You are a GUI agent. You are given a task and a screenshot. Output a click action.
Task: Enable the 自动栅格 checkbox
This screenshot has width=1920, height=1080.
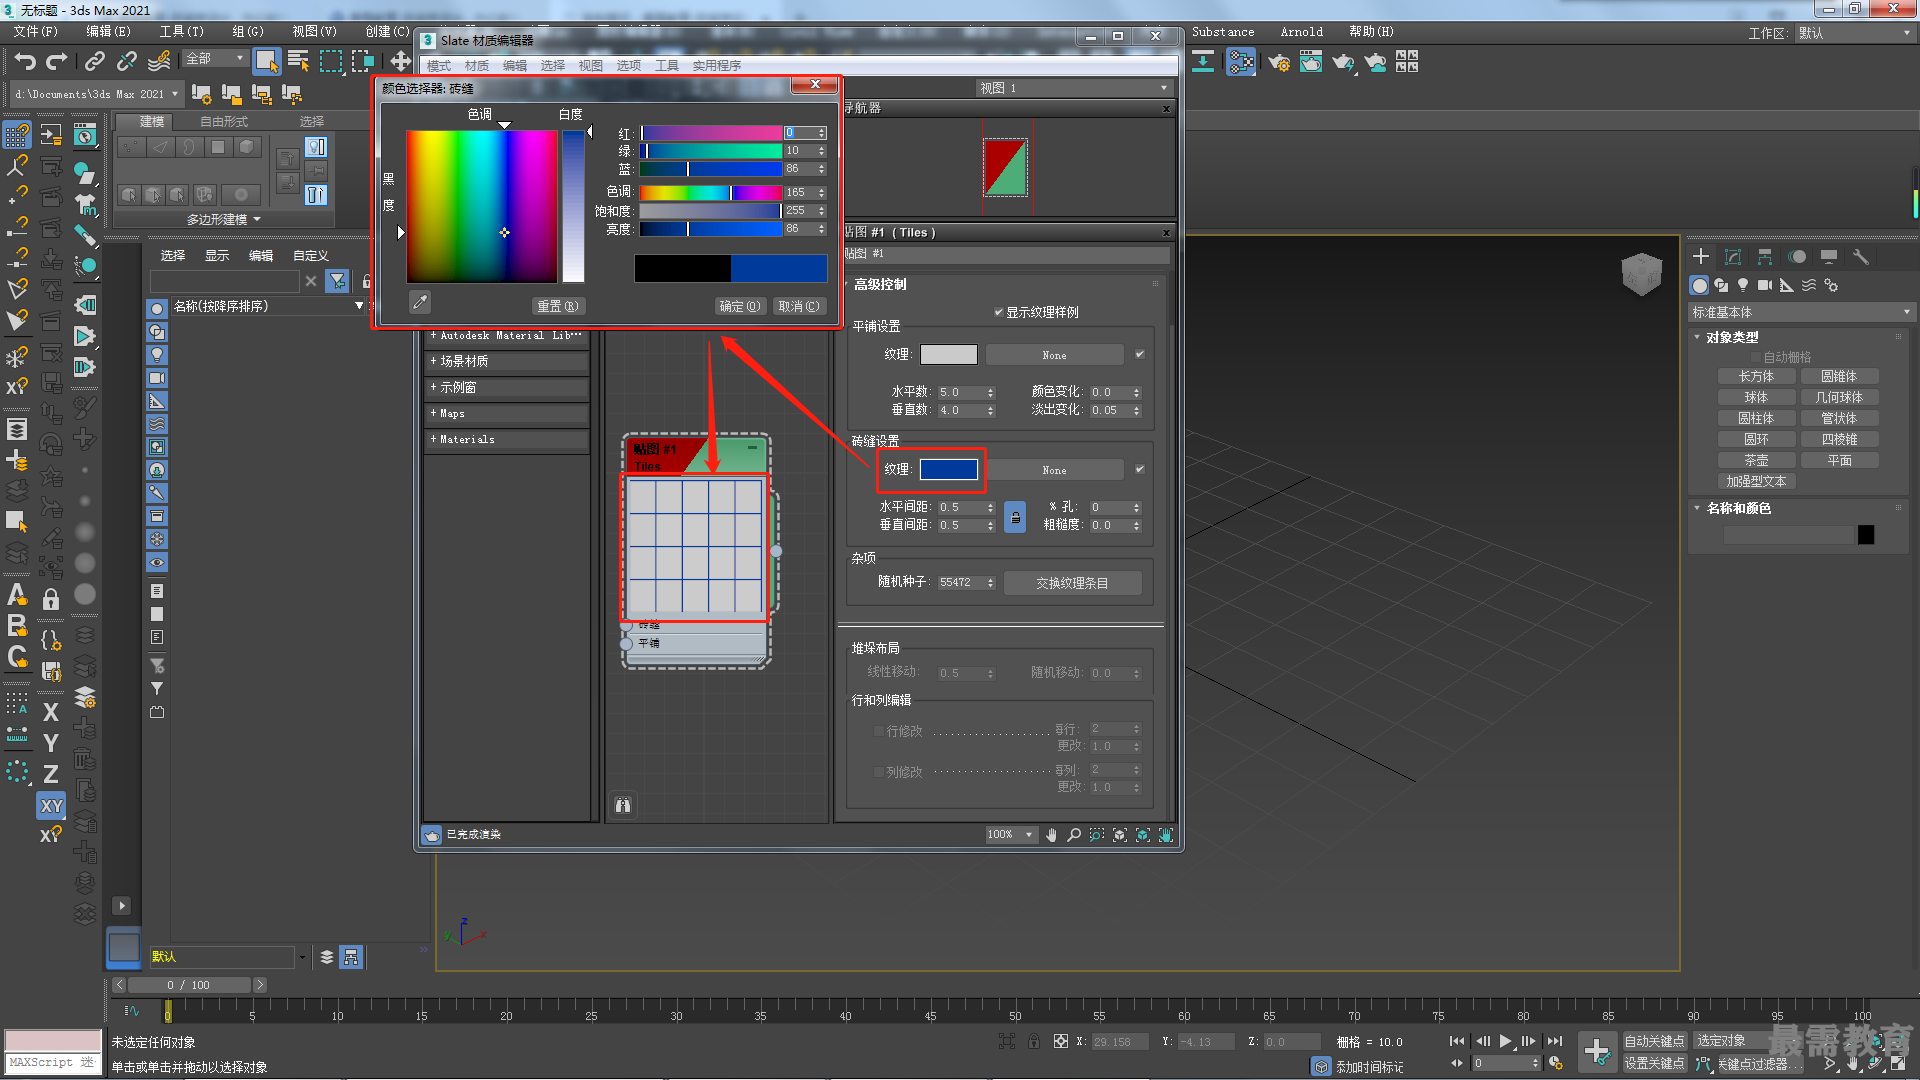(1755, 357)
